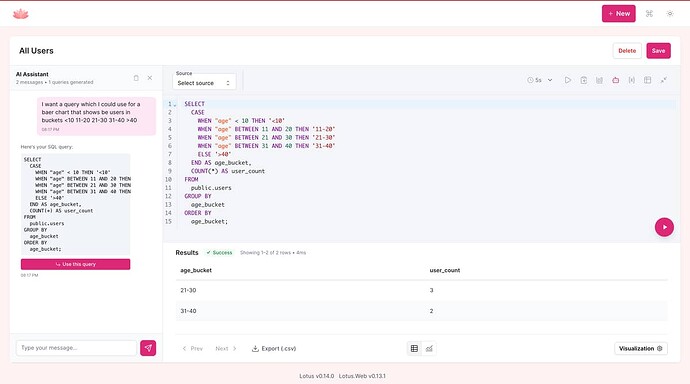Open the format query toolbar icon
Viewport: 690px width, 384px height.
point(599,80)
